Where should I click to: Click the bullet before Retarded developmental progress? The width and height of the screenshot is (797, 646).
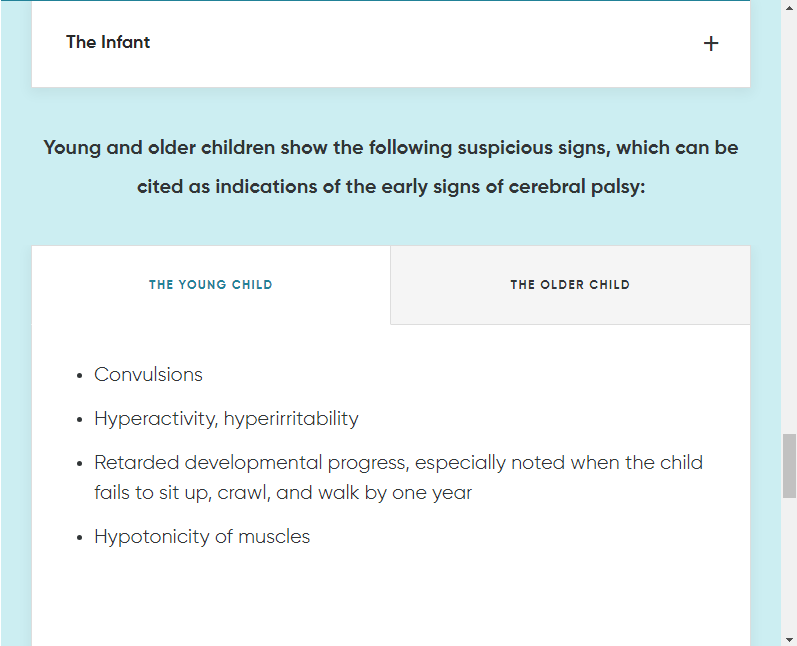[79, 464]
